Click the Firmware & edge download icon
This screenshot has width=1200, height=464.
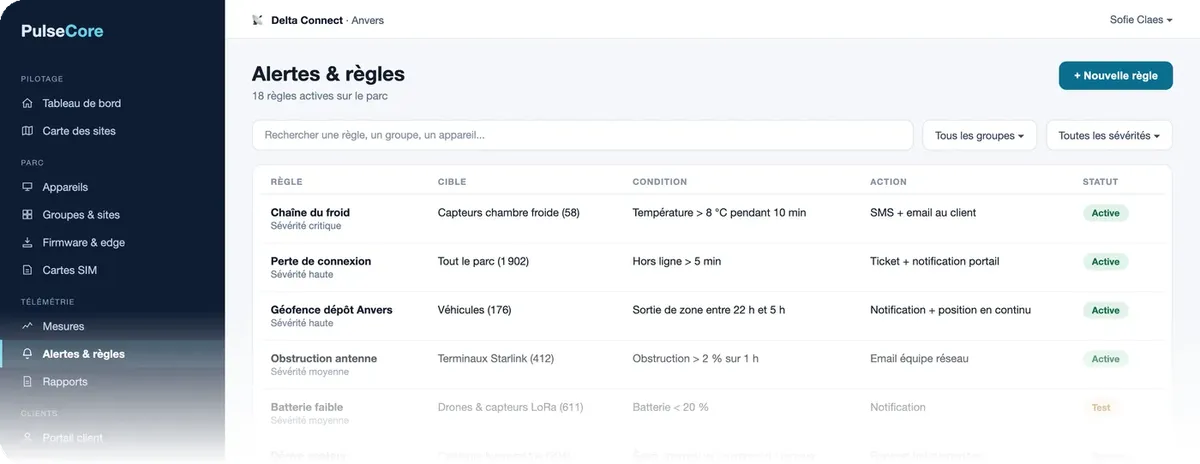point(27,243)
